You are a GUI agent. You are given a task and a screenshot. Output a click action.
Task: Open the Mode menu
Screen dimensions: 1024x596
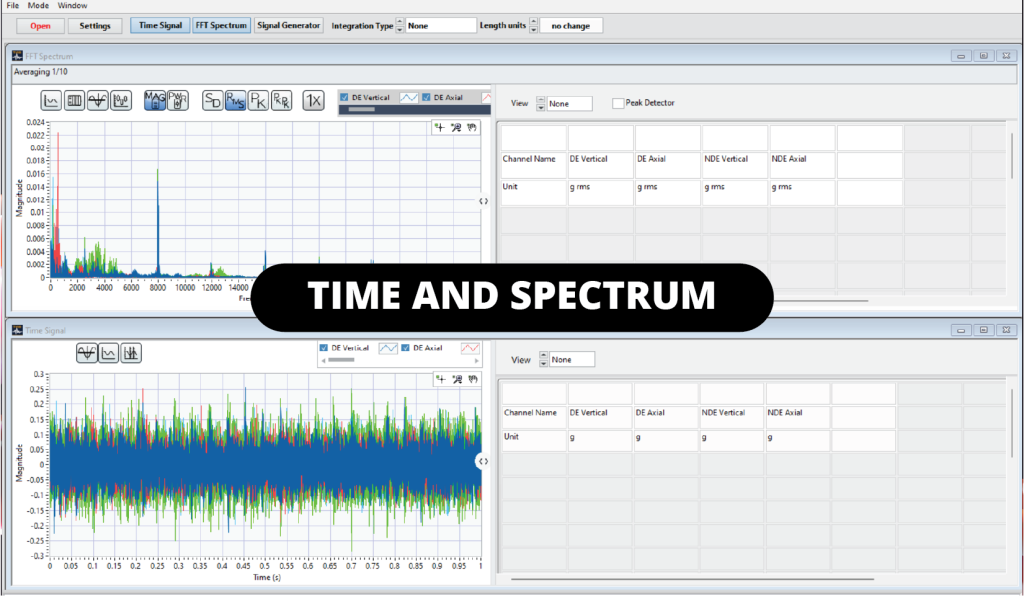(x=38, y=5)
